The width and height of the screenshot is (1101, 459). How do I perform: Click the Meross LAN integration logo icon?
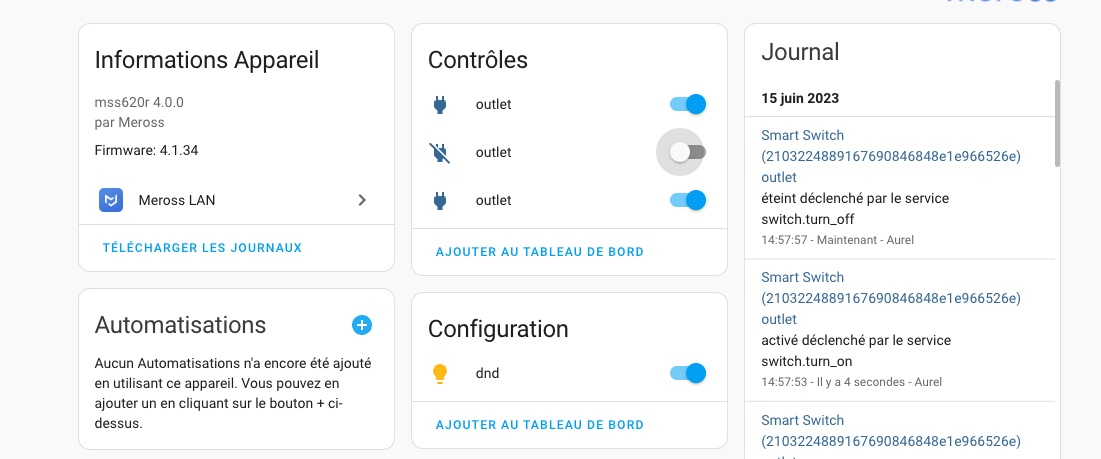111,200
